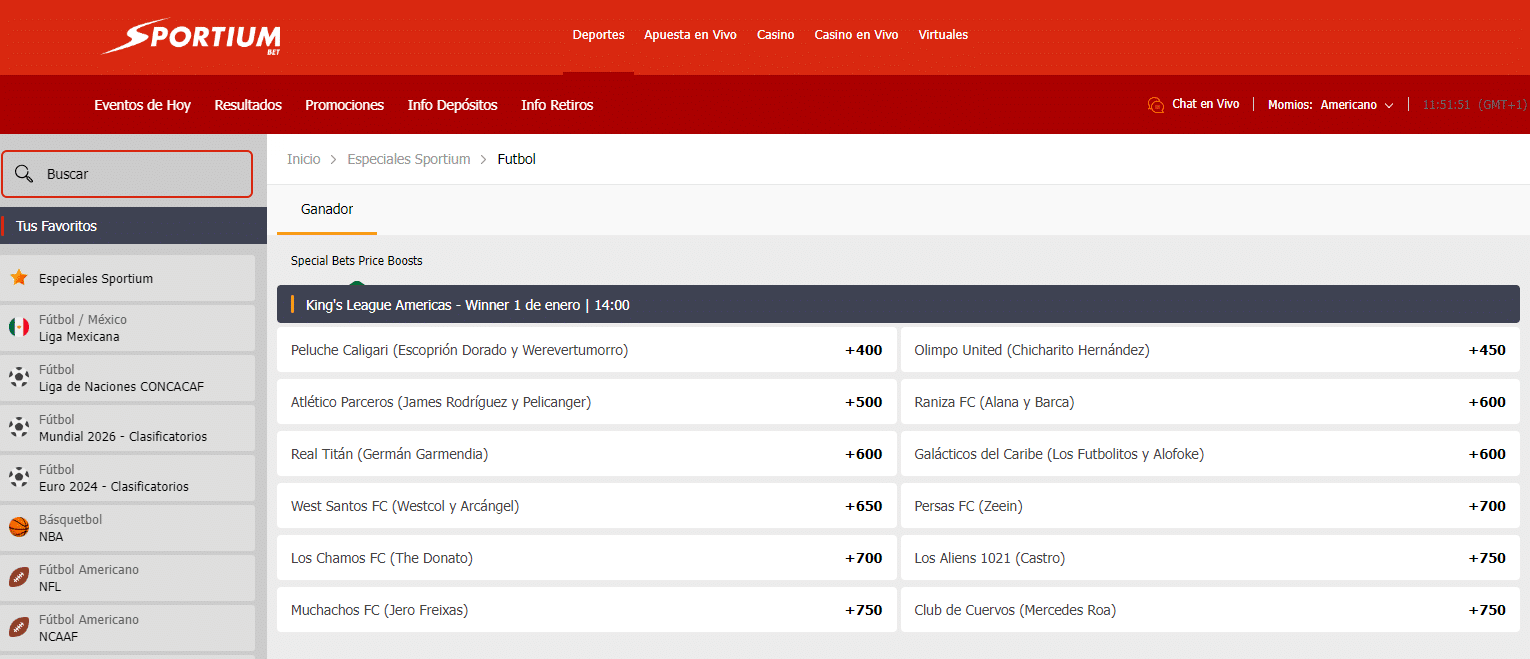Click the Inicio breadcrumb link
The height and width of the screenshot is (659, 1530).
(304, 160)
